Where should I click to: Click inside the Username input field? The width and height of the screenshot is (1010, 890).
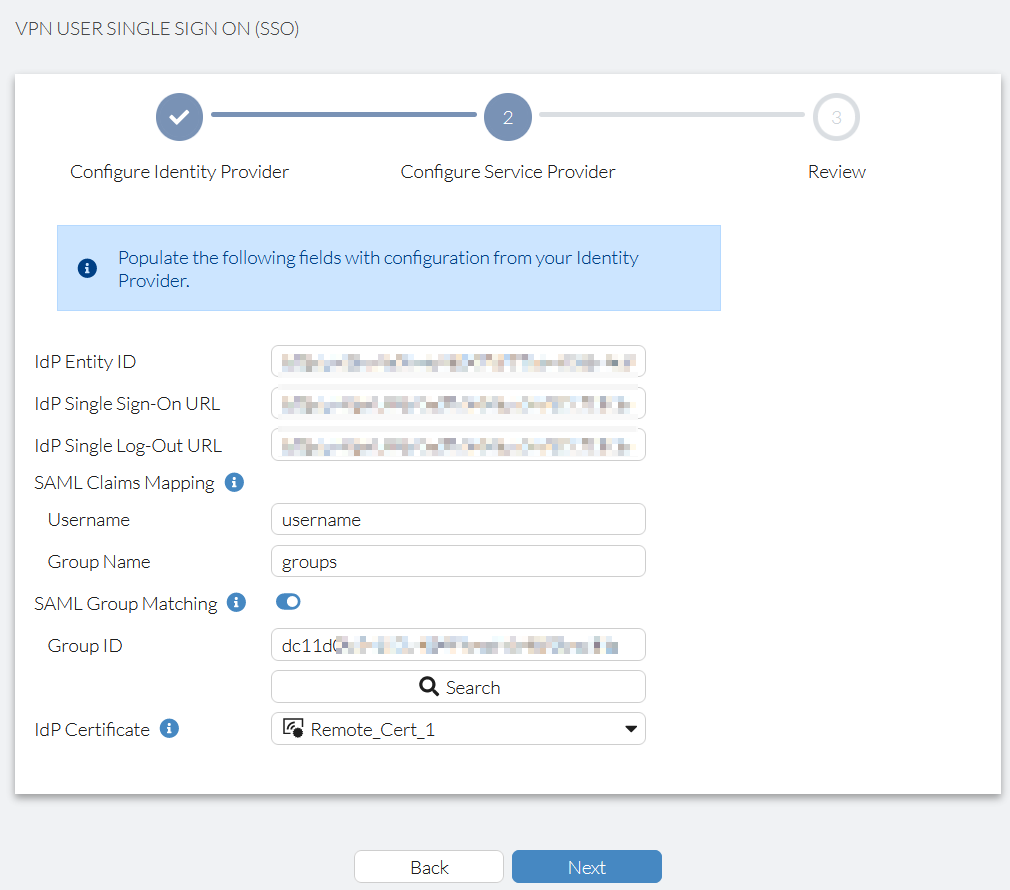(458, 519)
